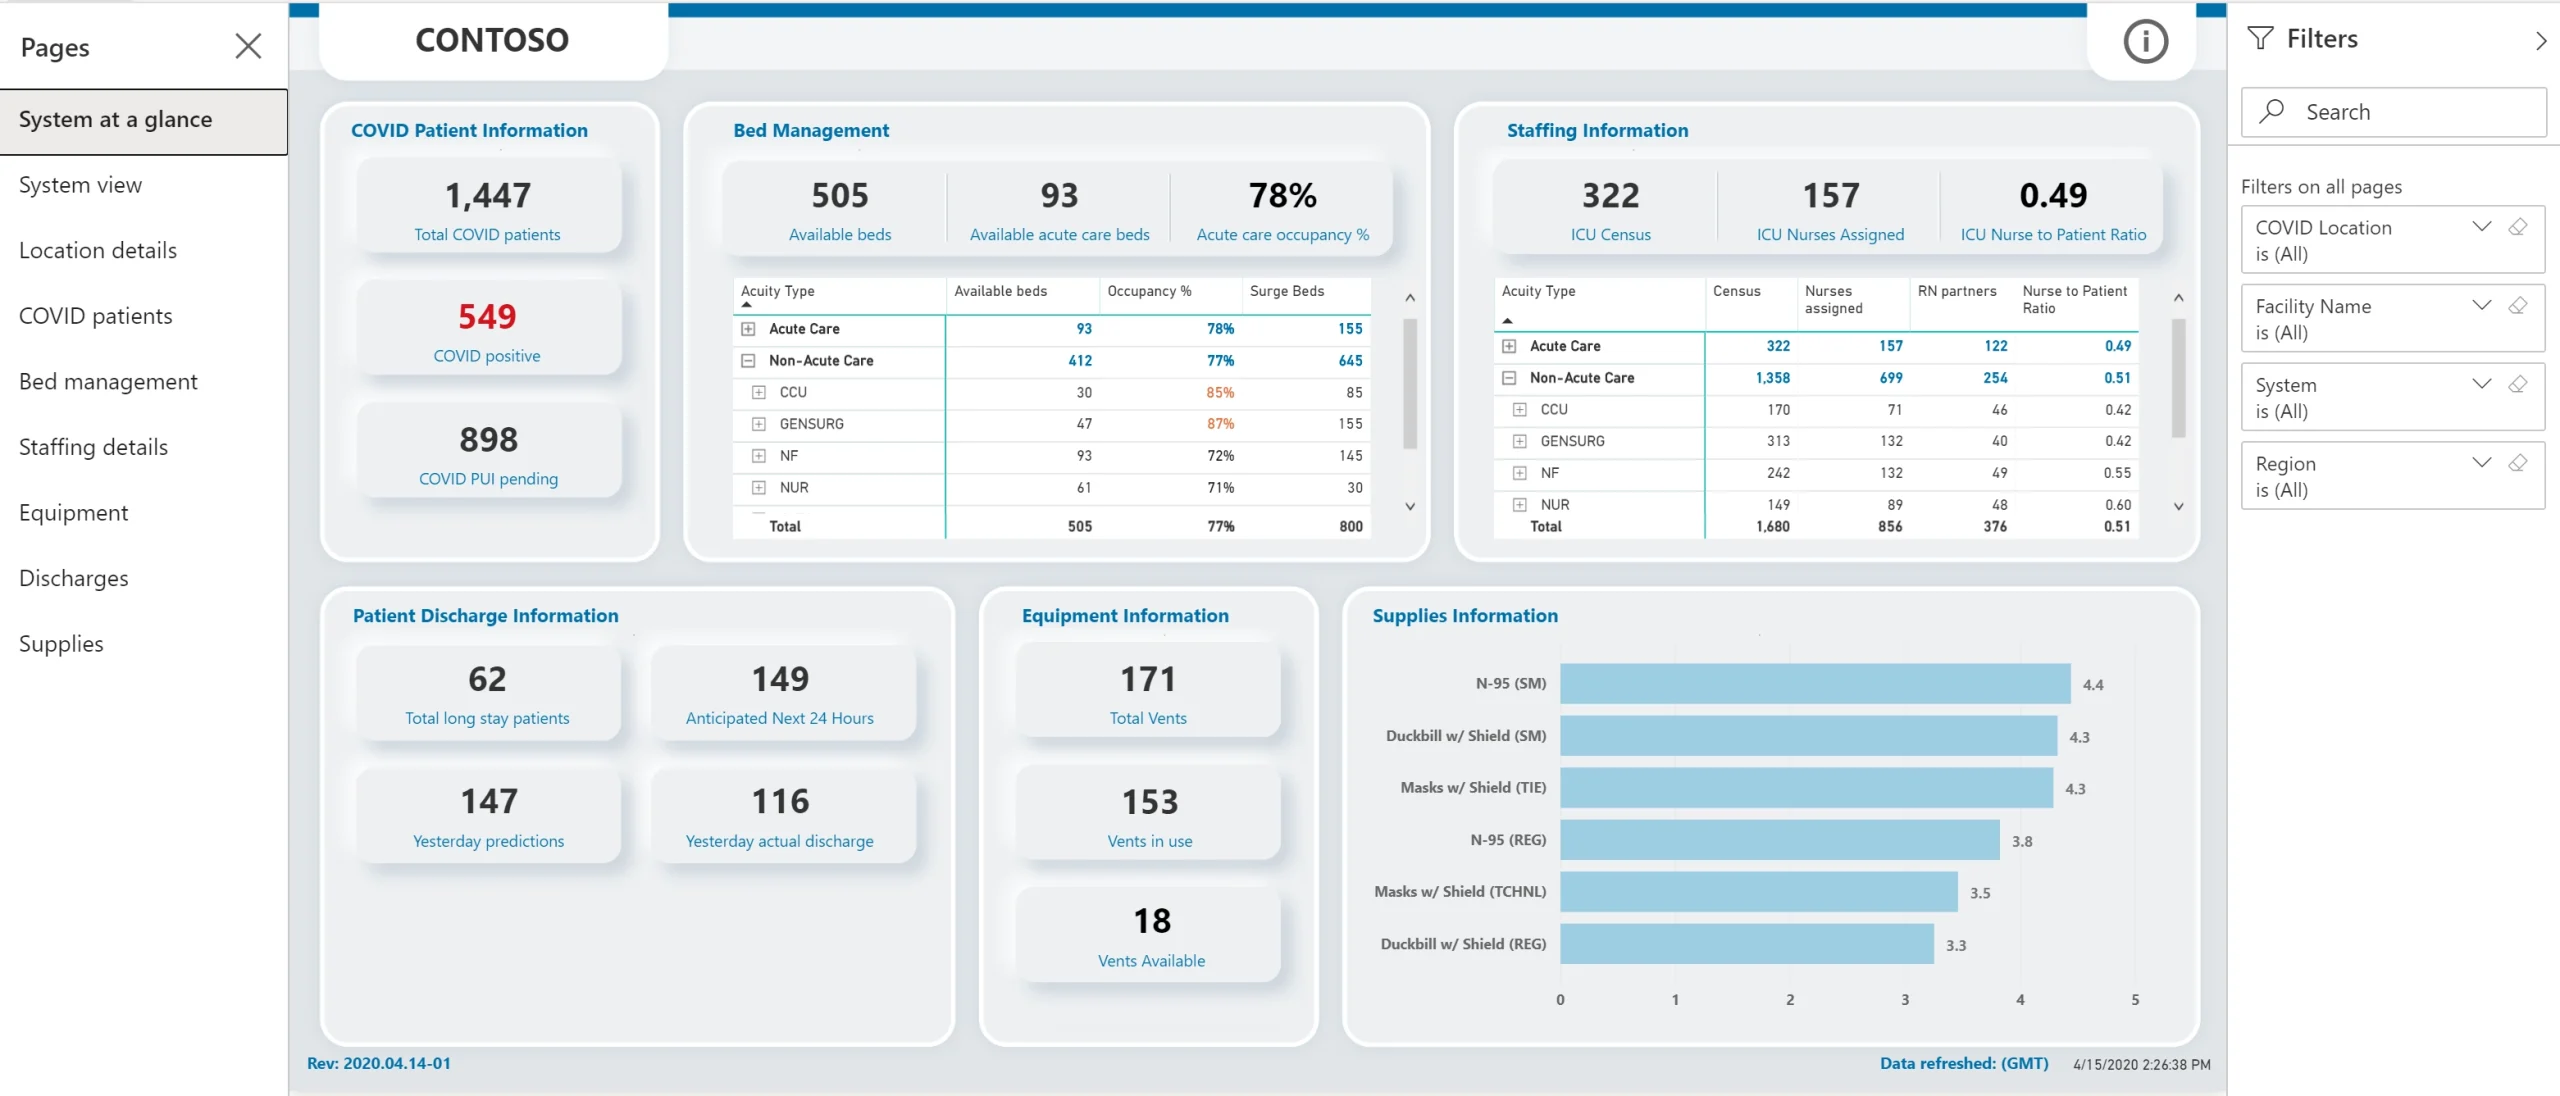Clear the Facility Name filter value
Screen dimensions: 2560x1096
coord(2519,307)
